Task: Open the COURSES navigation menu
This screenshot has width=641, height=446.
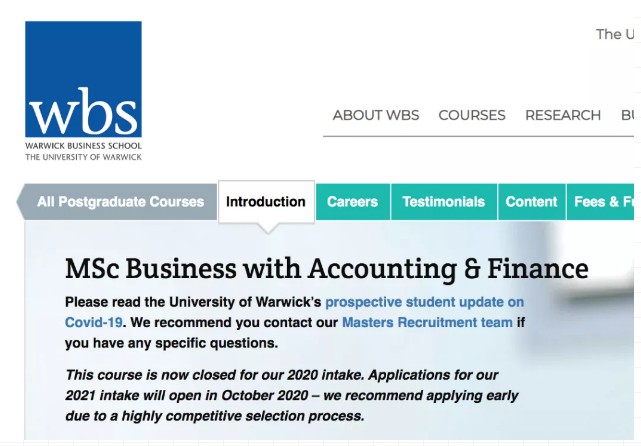Action: click(472, 115)
